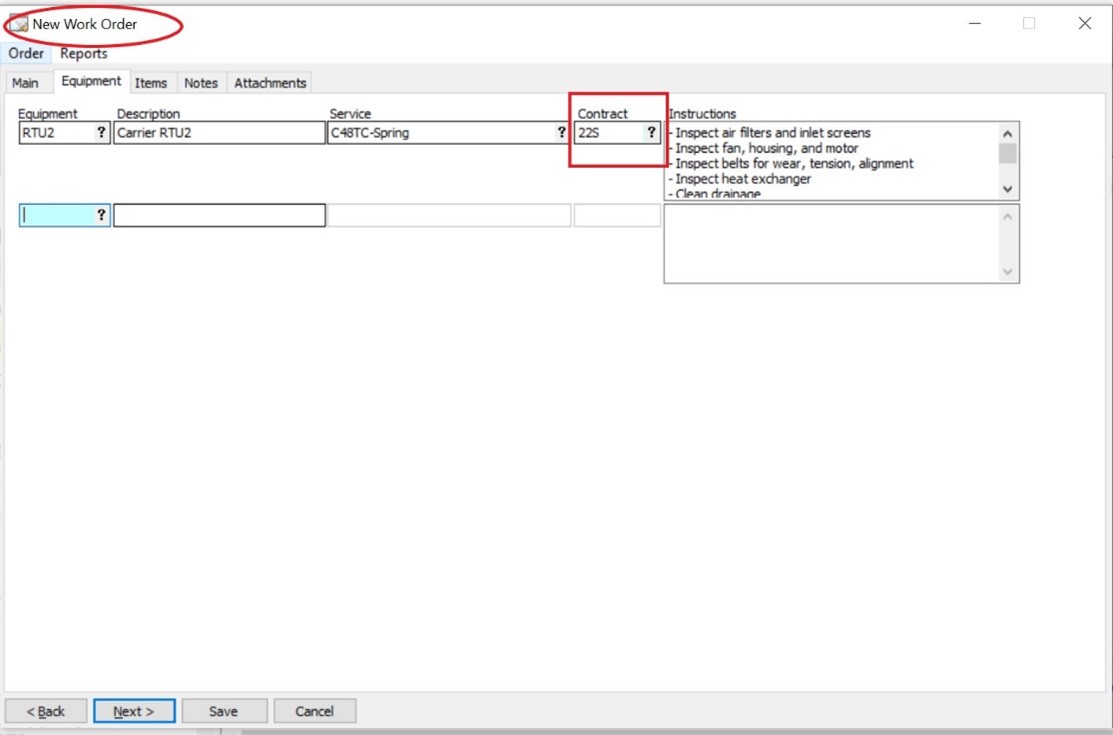Click the empty second Instructions text box
1113x735 pixels.
coord(832,243)
